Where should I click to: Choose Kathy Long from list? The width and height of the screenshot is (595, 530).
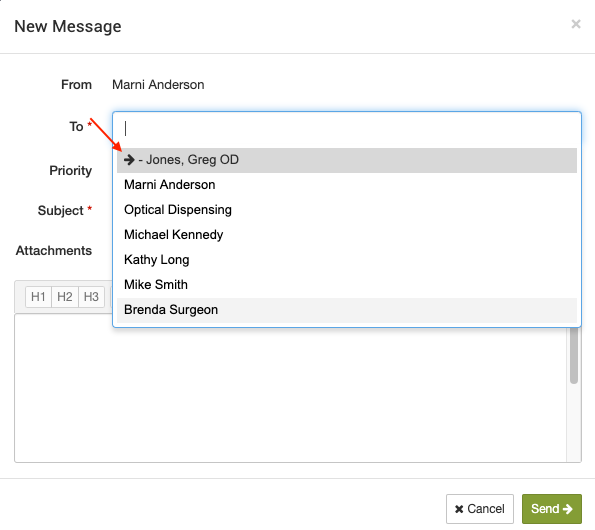click(x=347, y=260)
